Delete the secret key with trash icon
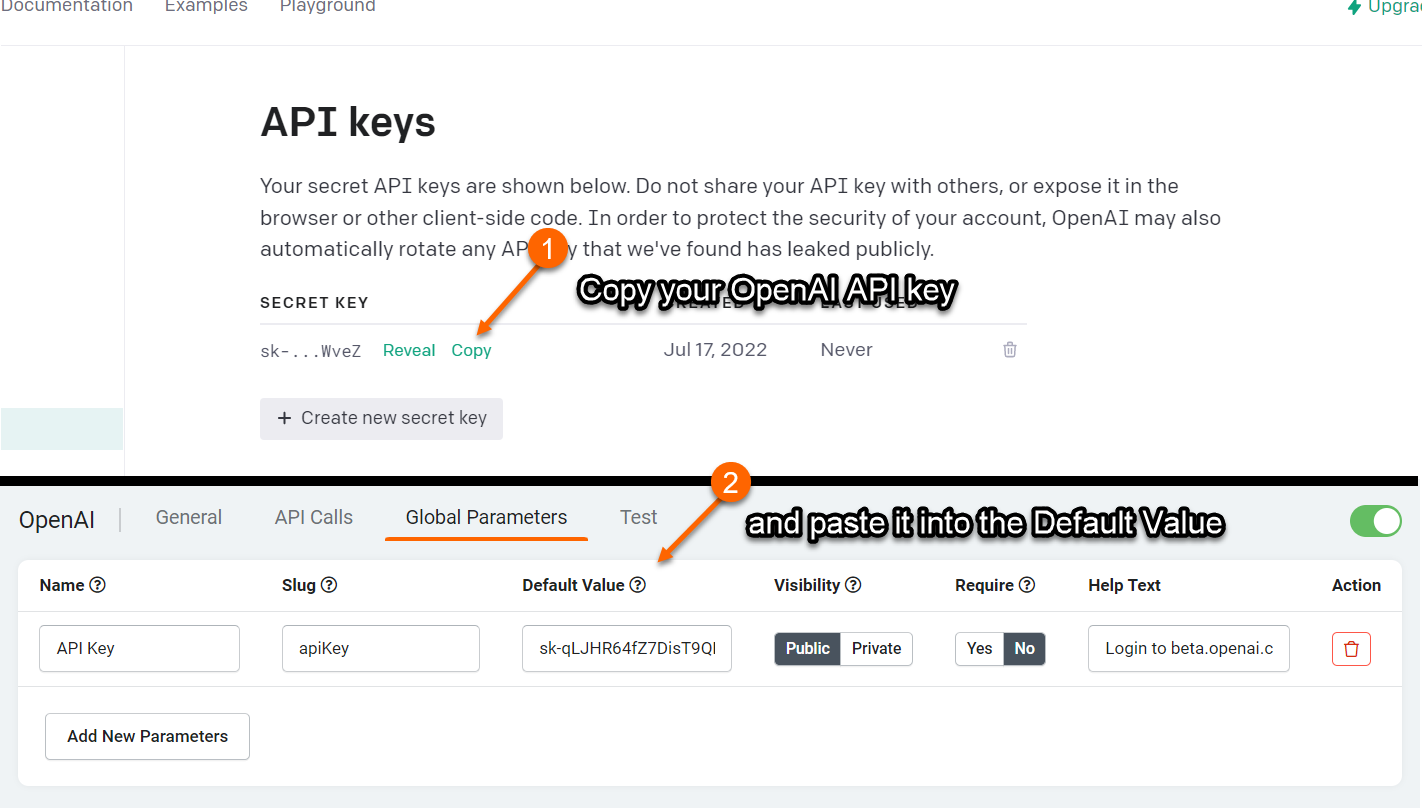Screen dimensions: 1422x808 (x=1010, y=350)
